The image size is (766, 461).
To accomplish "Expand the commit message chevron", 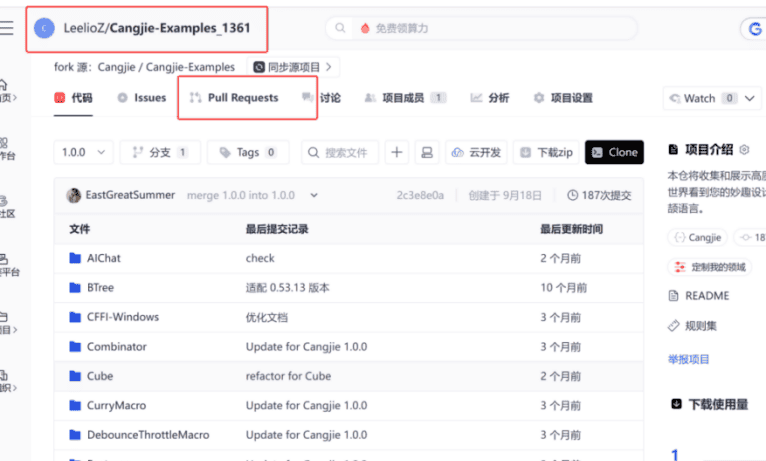I will tap(314, 195).
